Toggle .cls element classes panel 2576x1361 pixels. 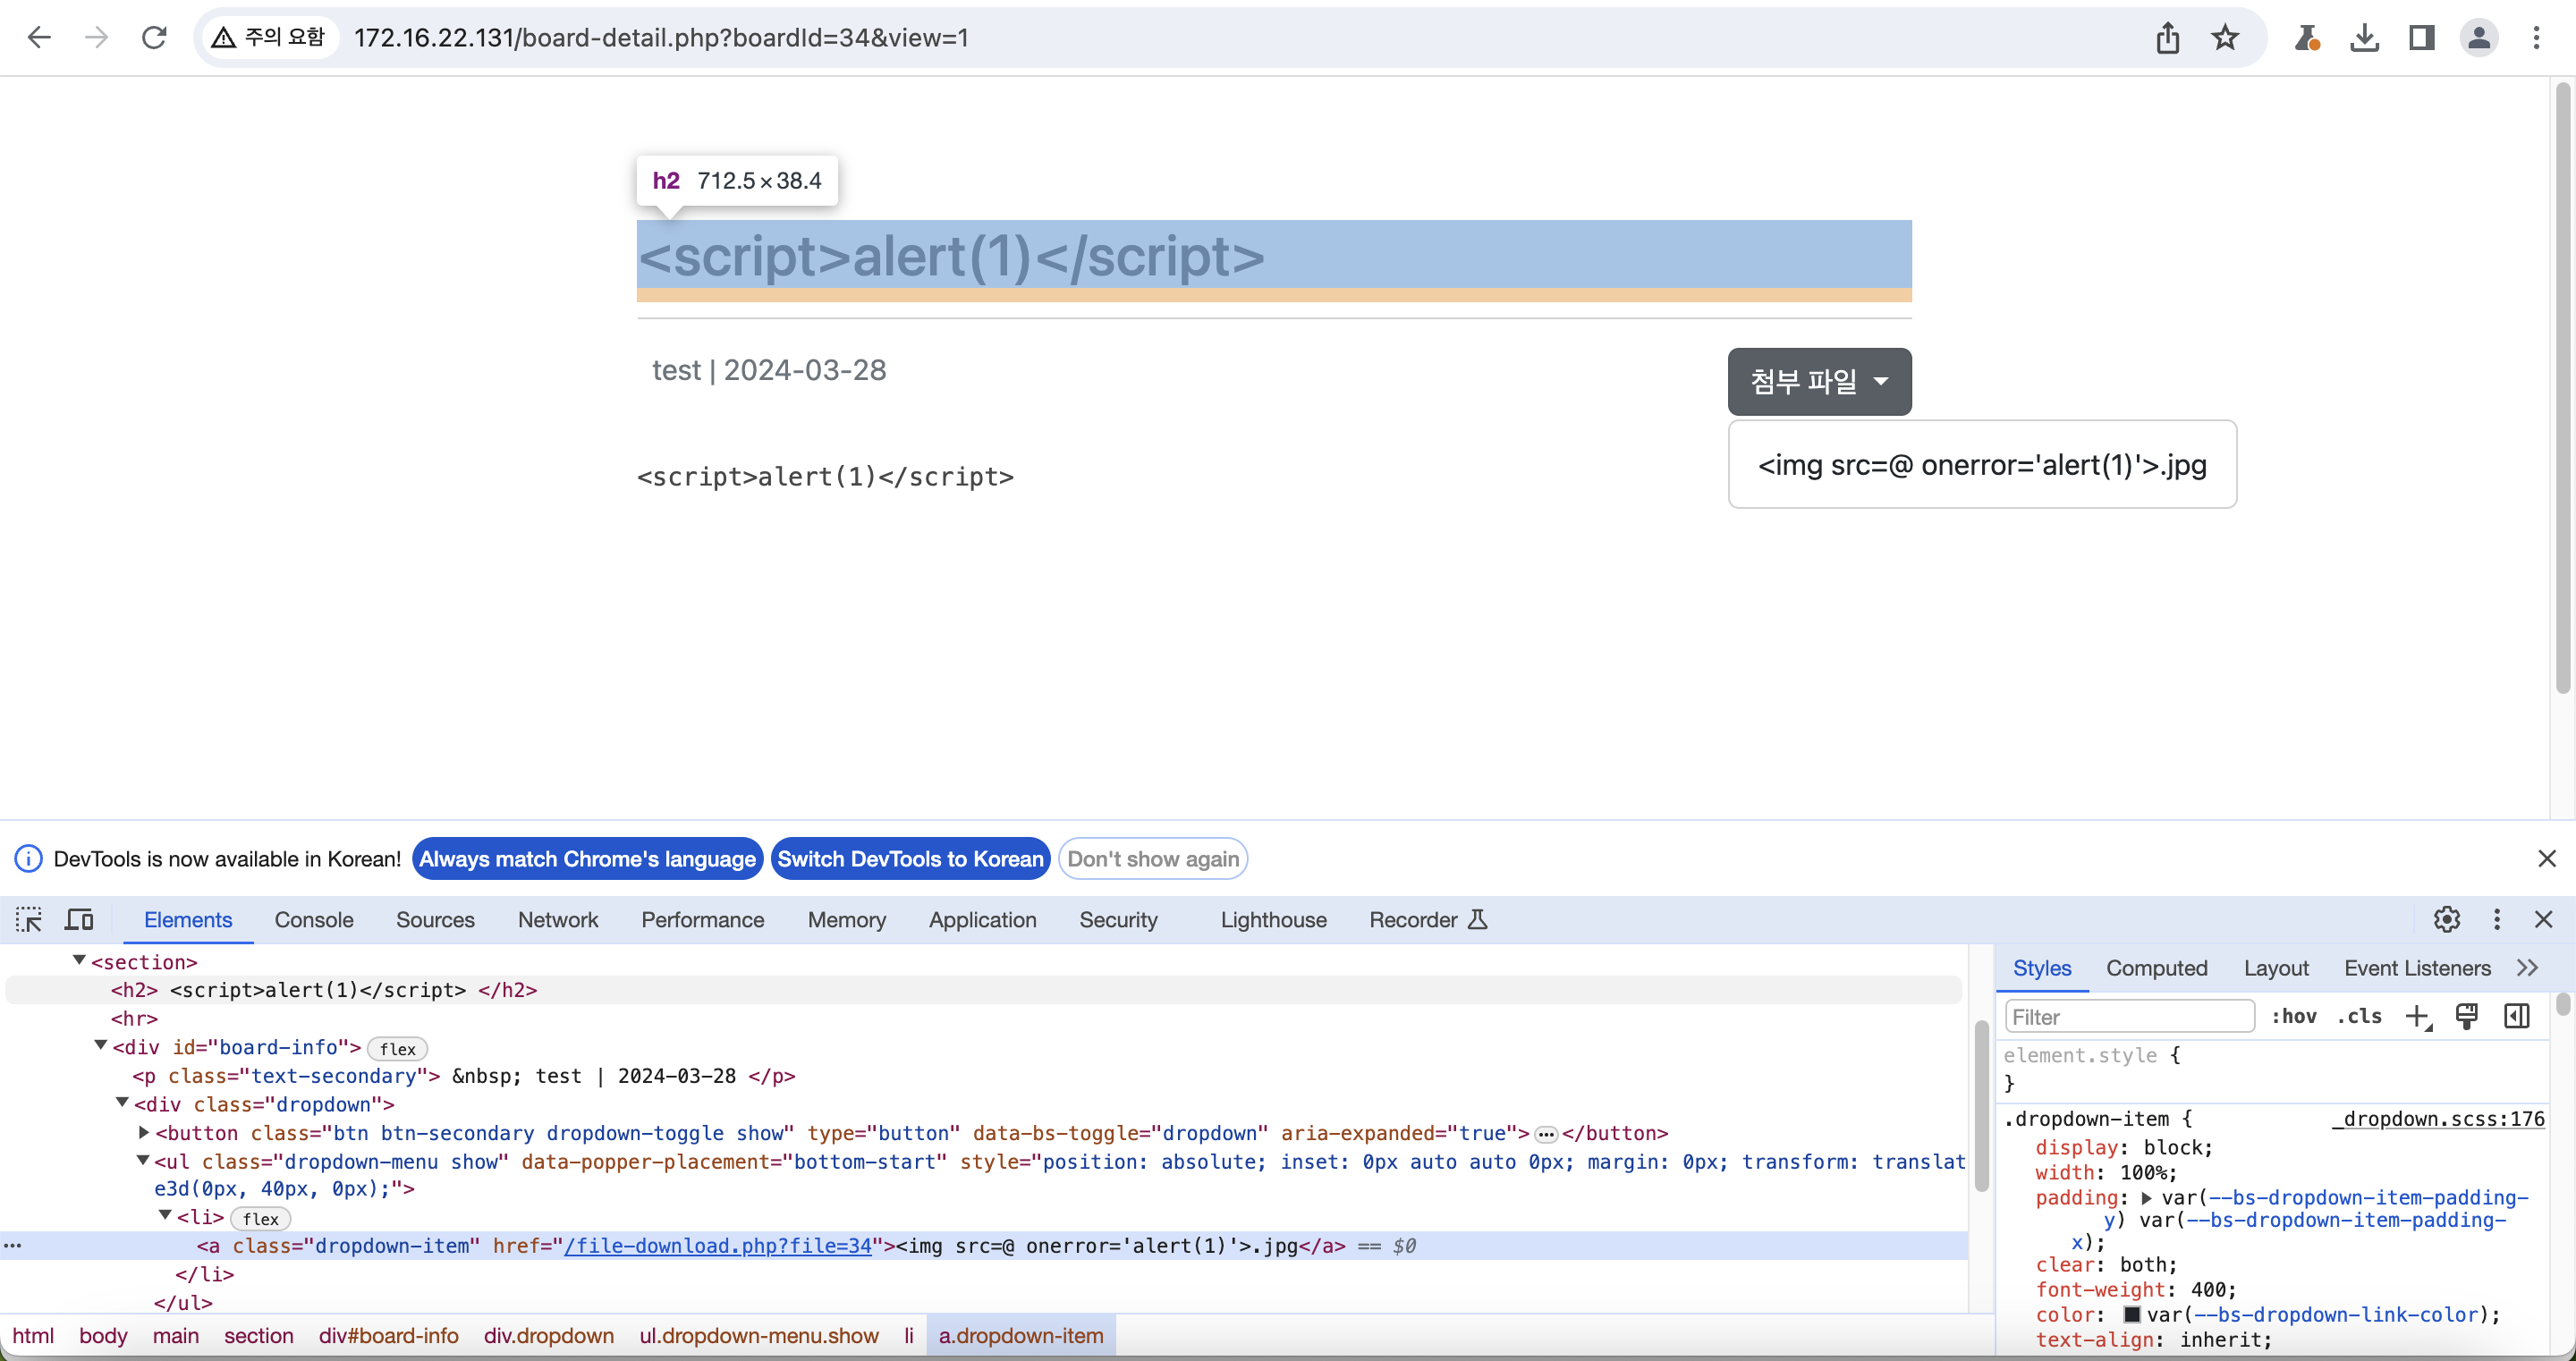pyautogui.click(x=2360, y=1016)
